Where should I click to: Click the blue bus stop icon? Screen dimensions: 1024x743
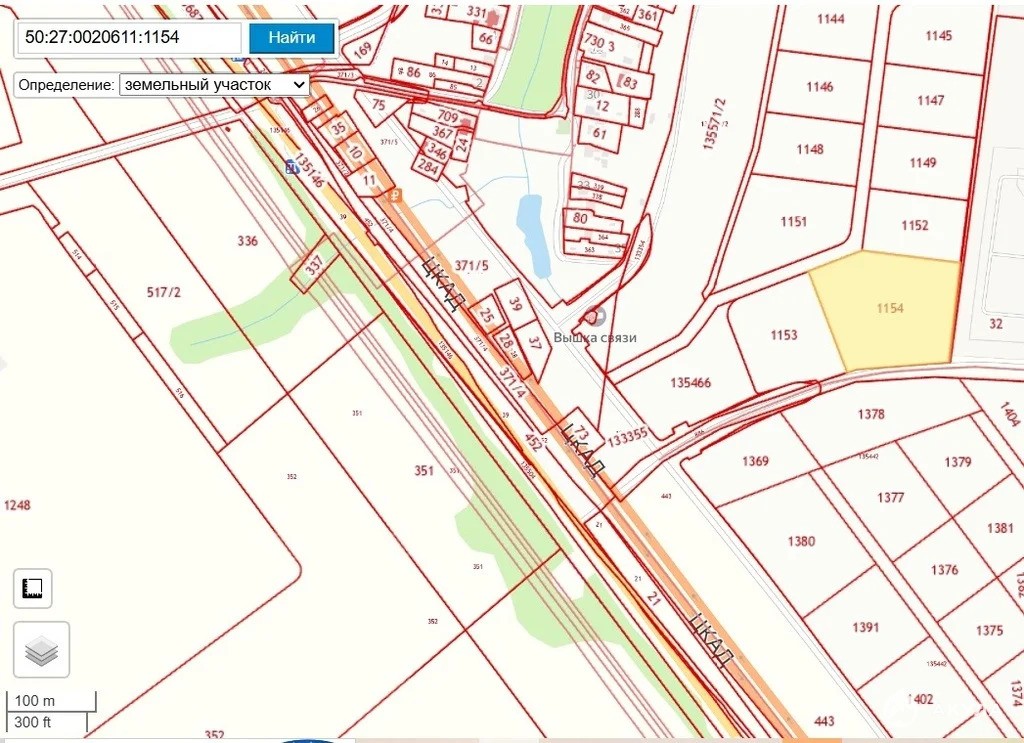click(x=292, y=166)
